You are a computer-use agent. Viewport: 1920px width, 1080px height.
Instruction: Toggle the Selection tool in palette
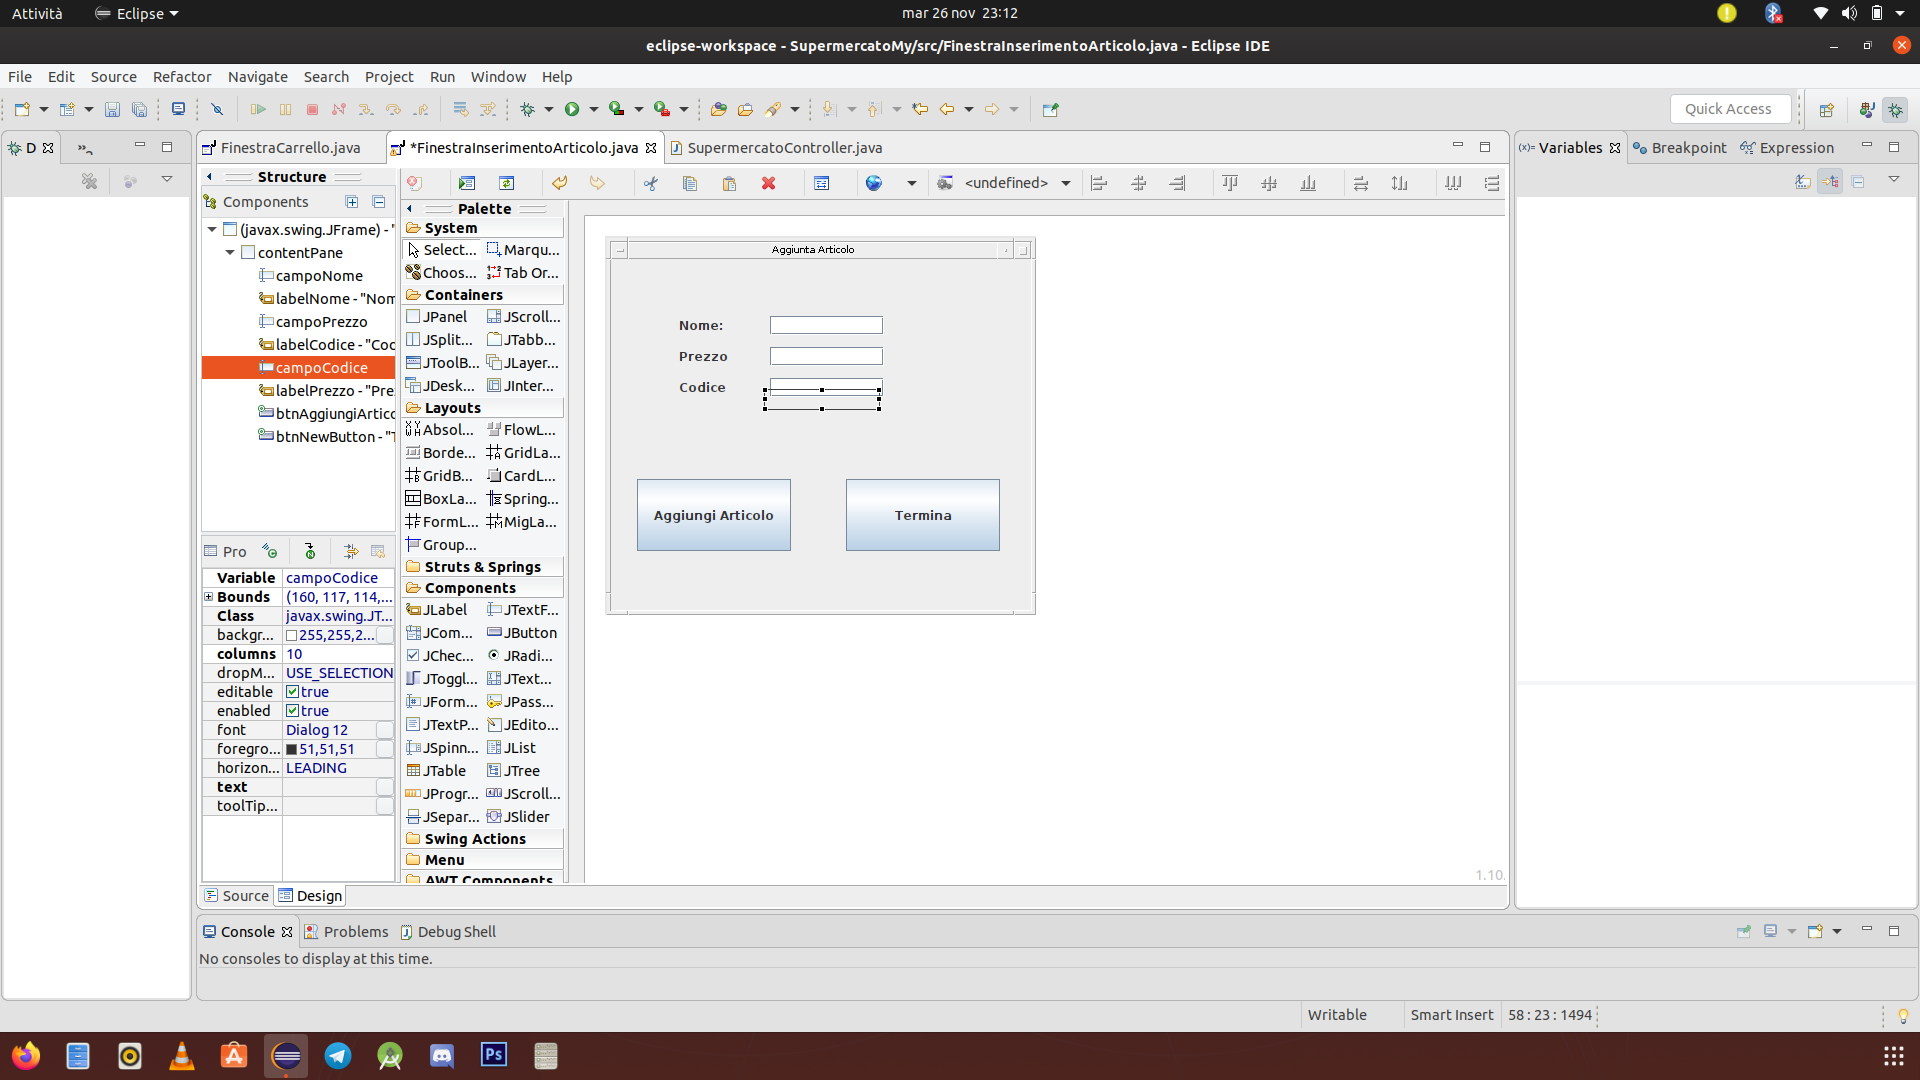442,250
